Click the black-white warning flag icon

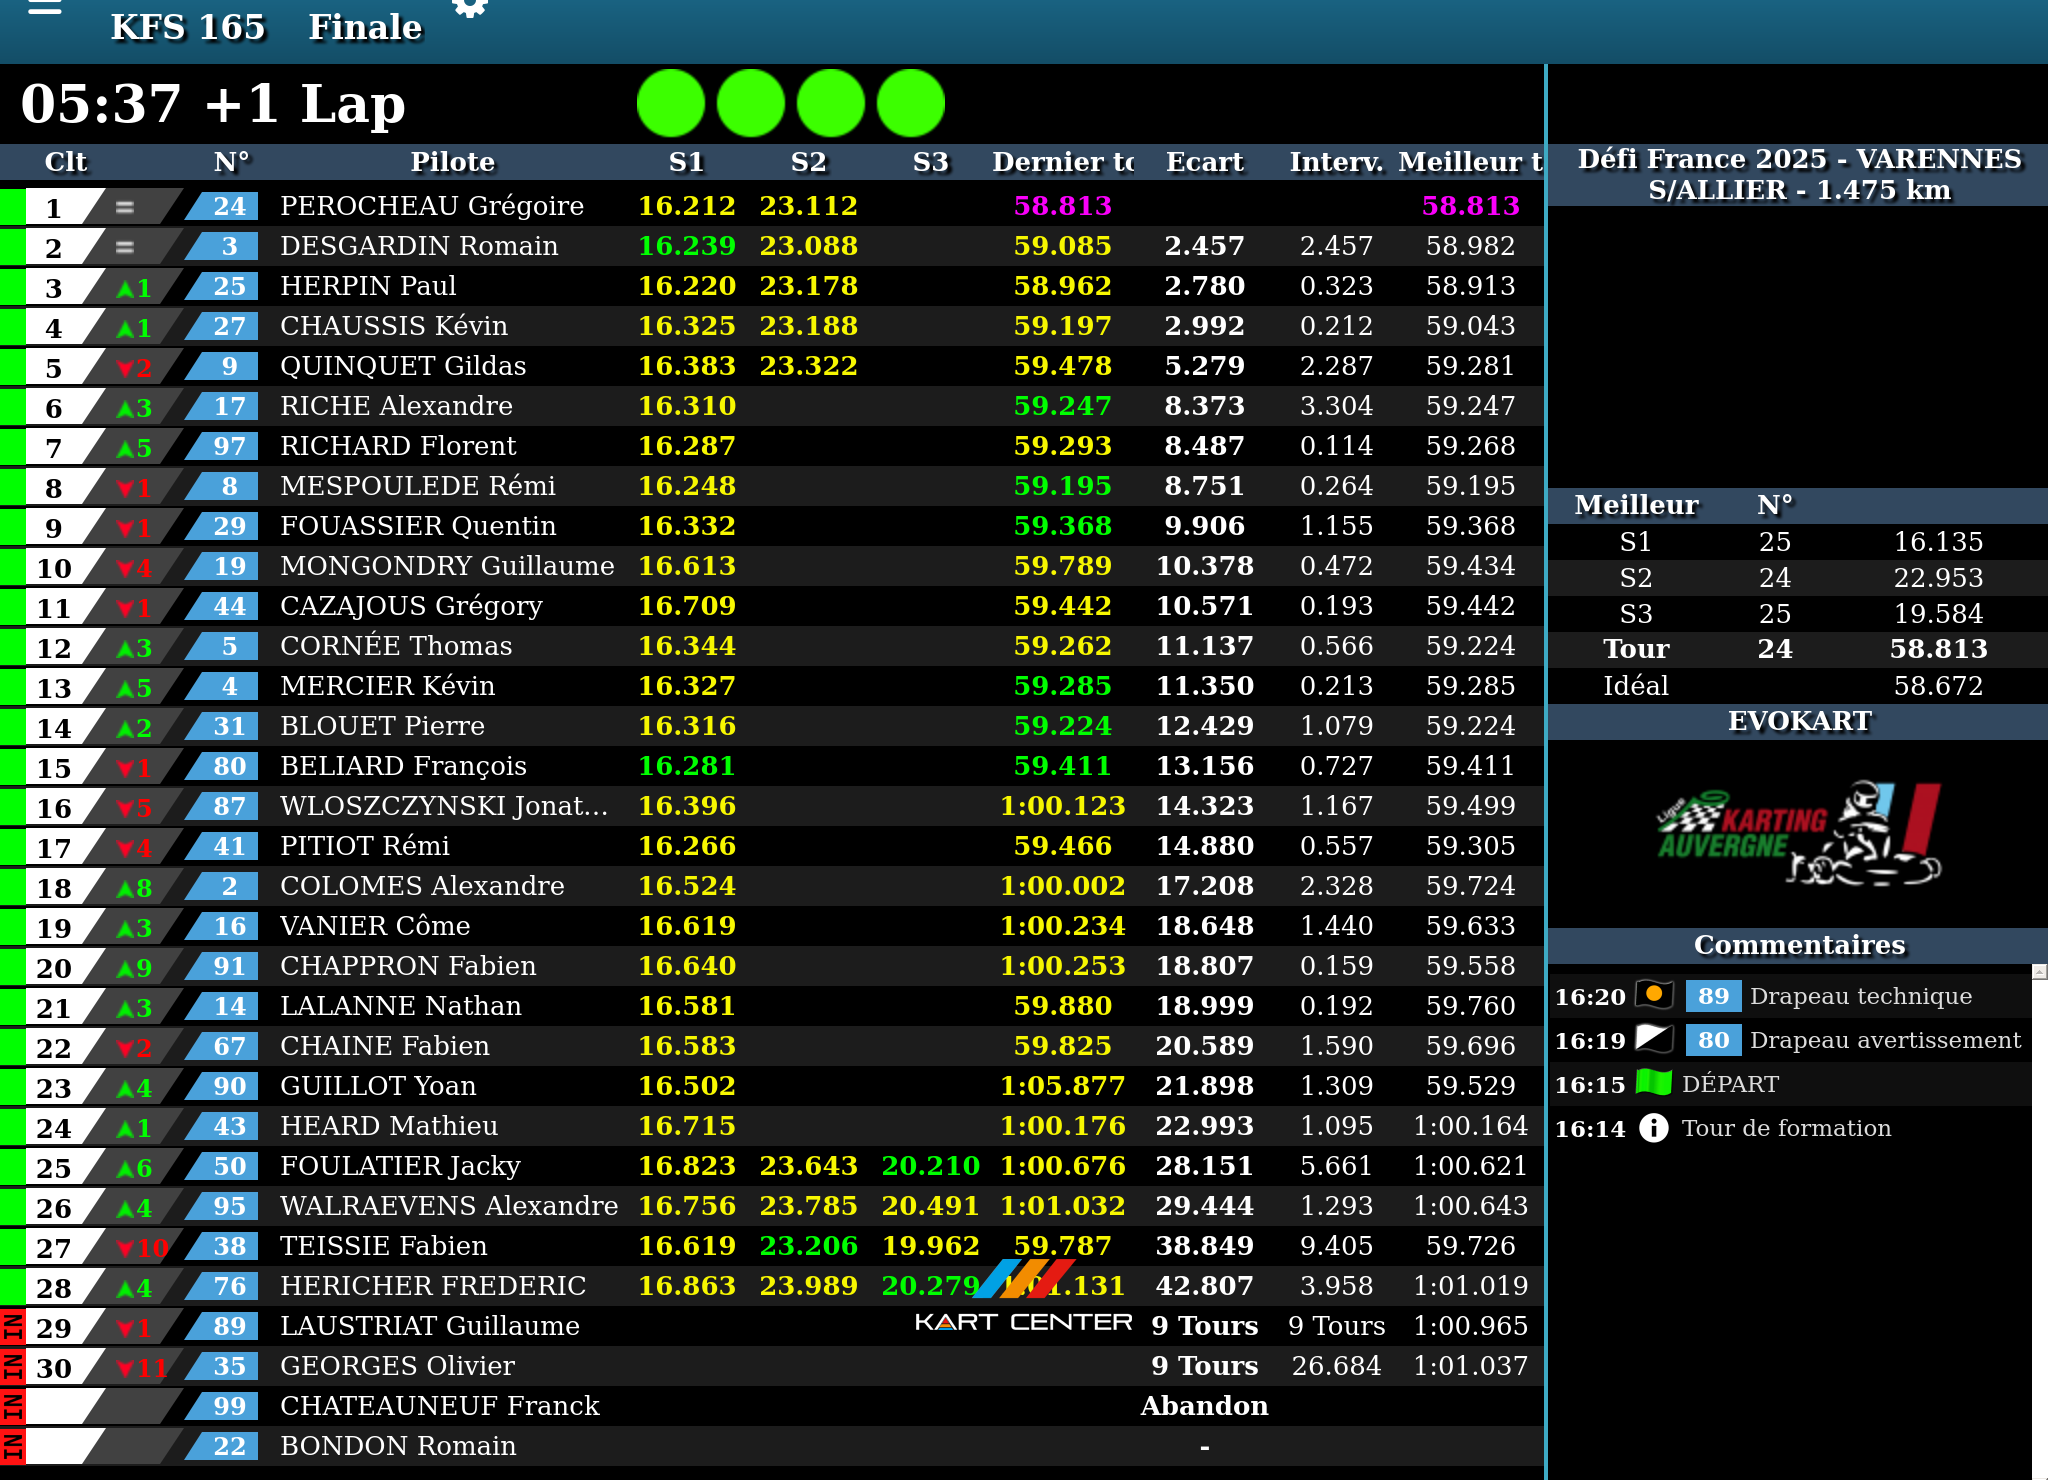coord(1654,1039)
